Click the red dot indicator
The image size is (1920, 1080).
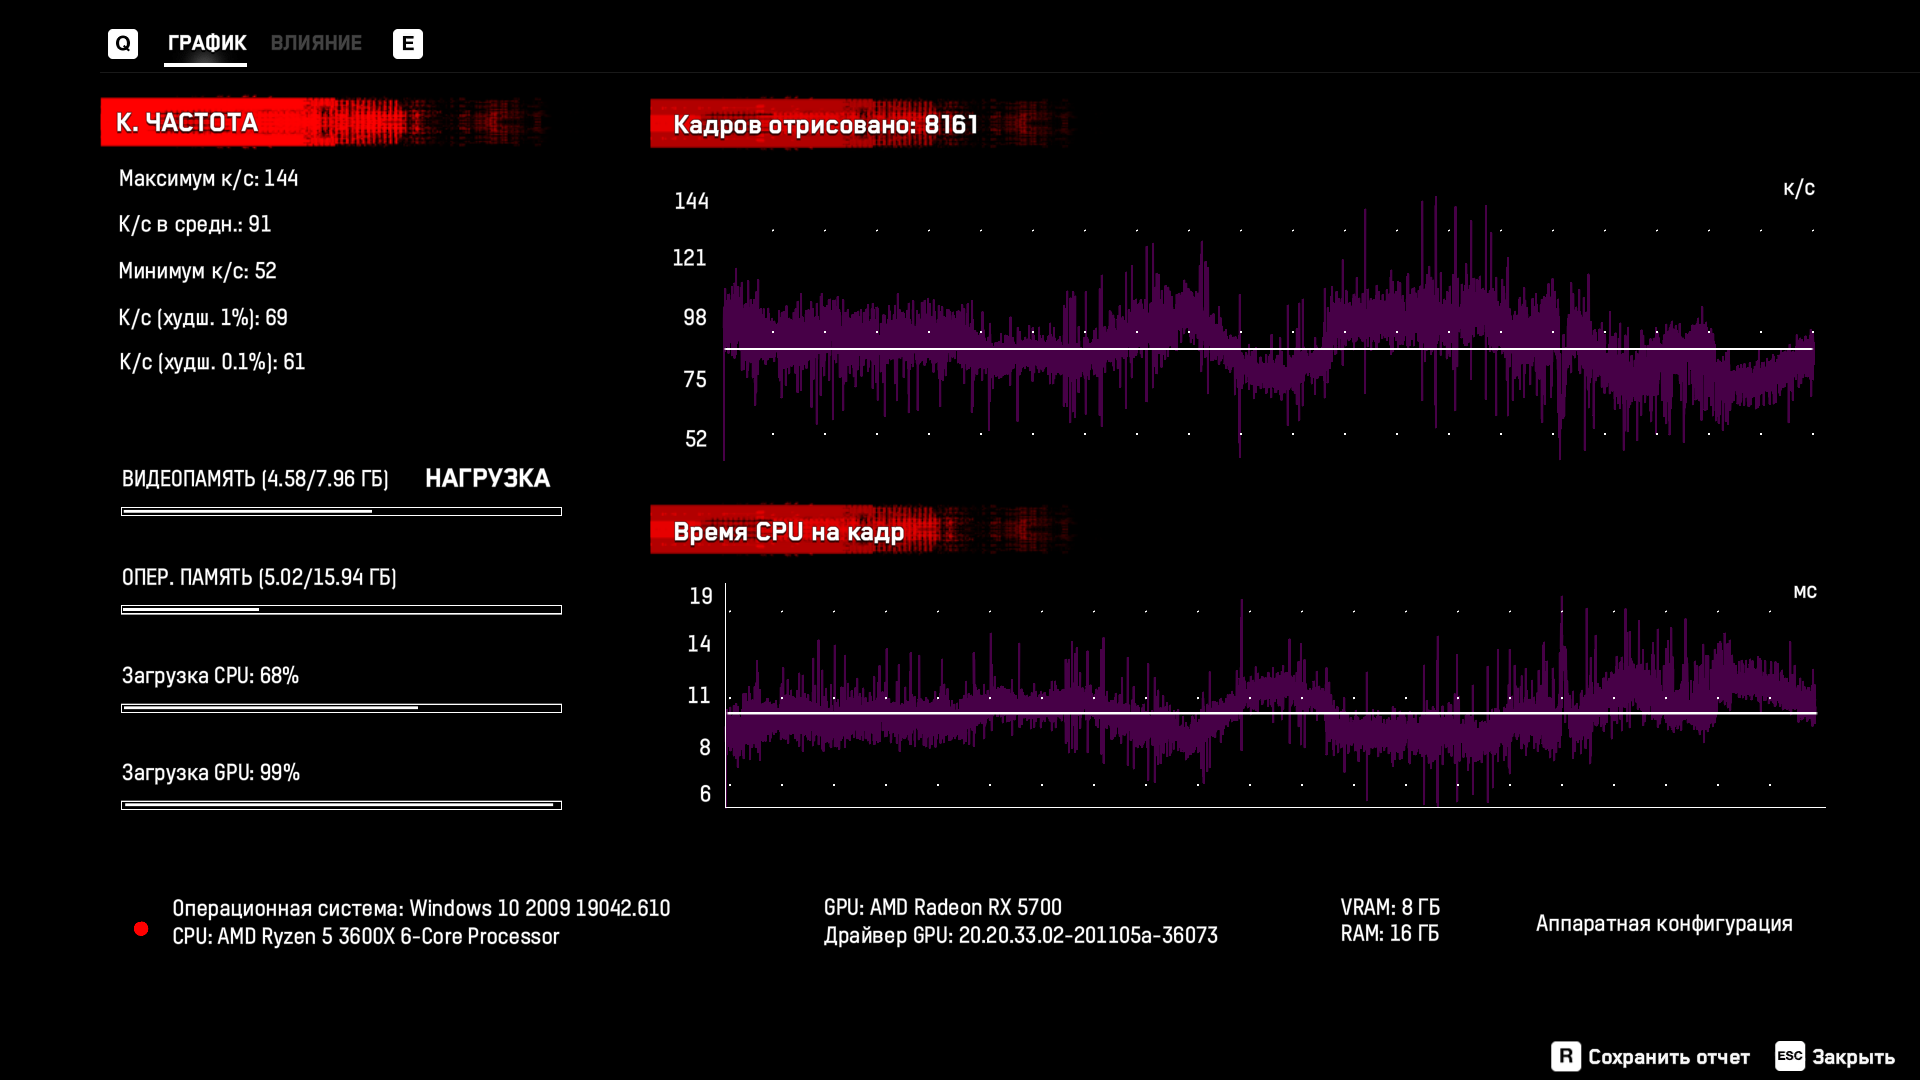141,929
